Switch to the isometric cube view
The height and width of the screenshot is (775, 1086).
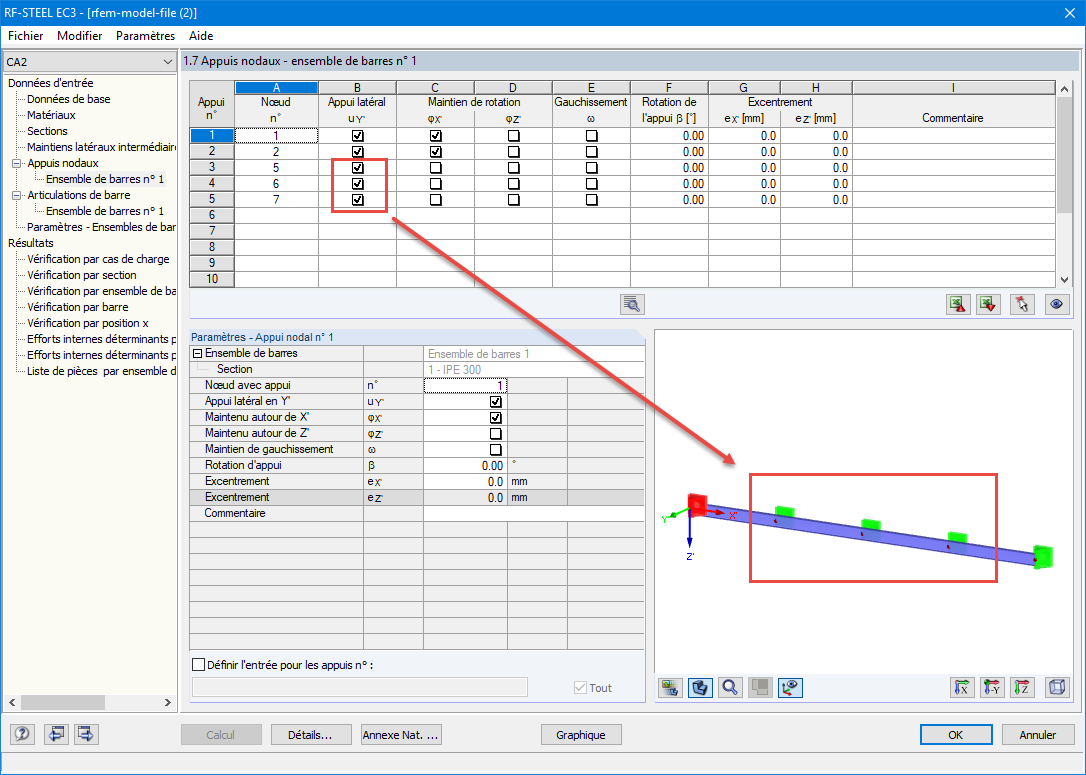tap(1057, 687)
